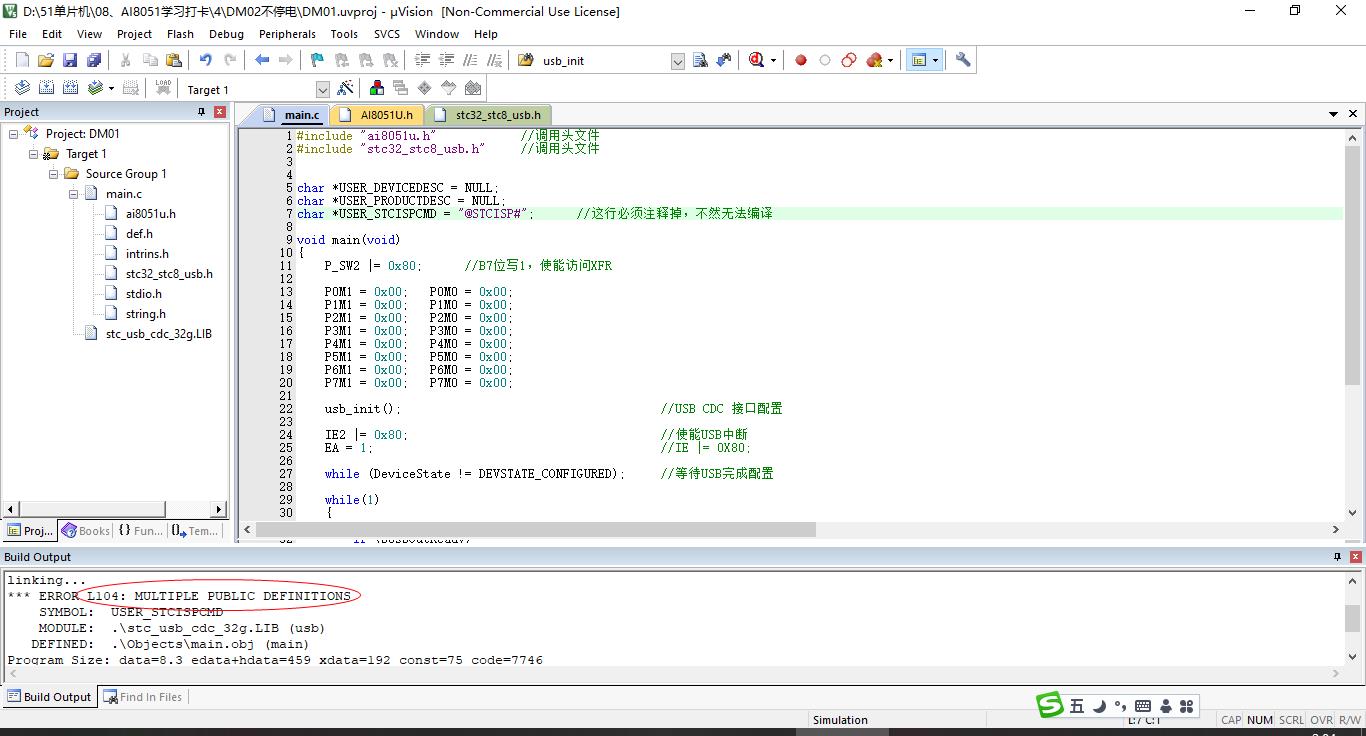This screenshot has width=1366, height=736.
Task: Collapse the Source Group 1 tree node
Action: coord(54,174)
